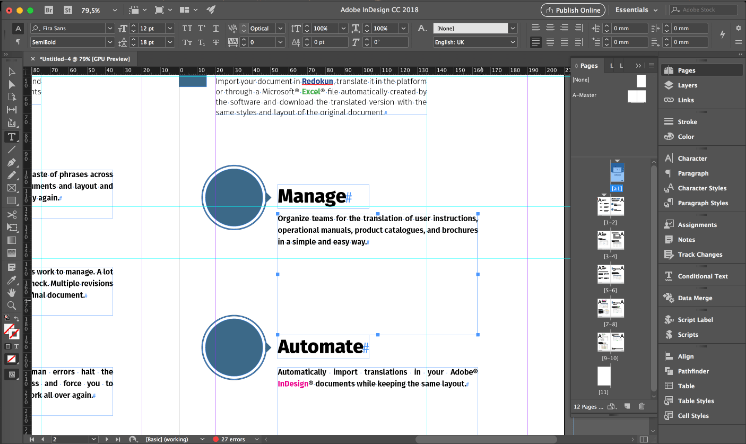
Task: Select the Selection tool arrow
Action: 12,72
